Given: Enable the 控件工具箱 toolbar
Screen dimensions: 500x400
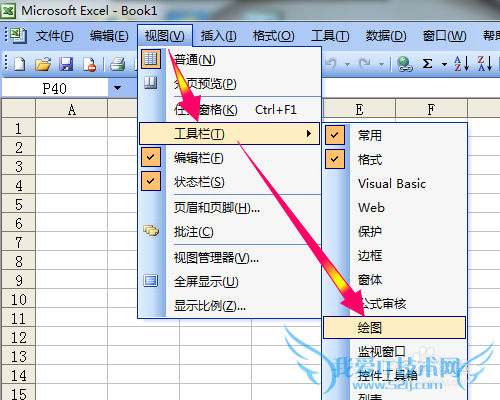Looking at the screenshot, I should point(395,376).
